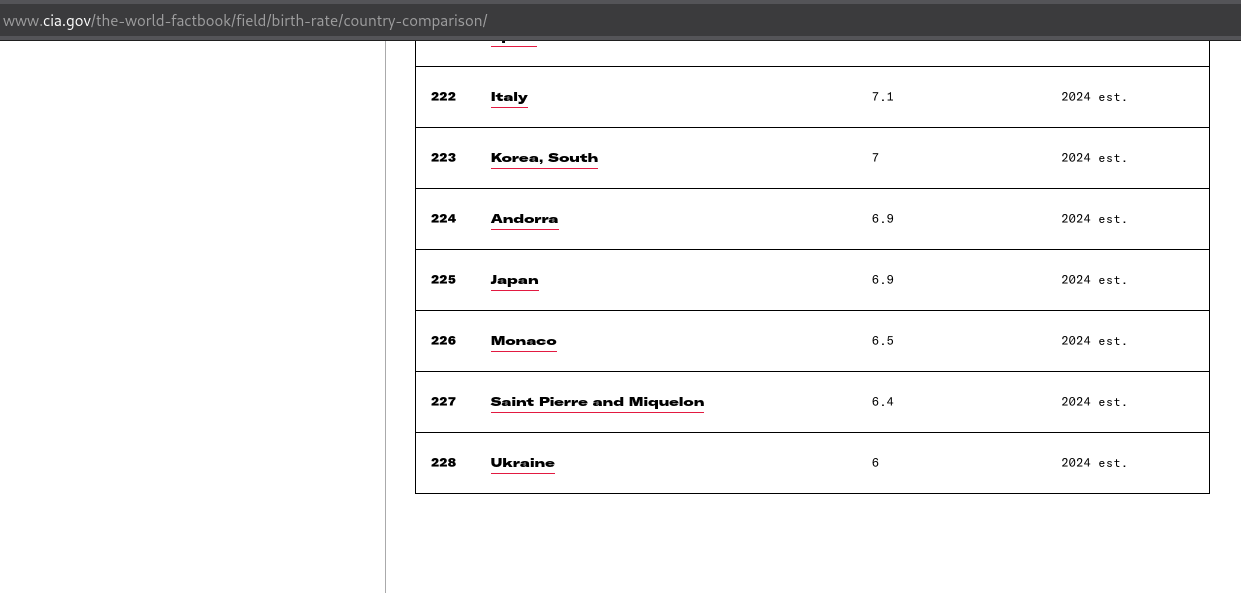The width and height of the screenshot is (1241, 593).
Task: Select rank number 222
Action: coord(443,97)
